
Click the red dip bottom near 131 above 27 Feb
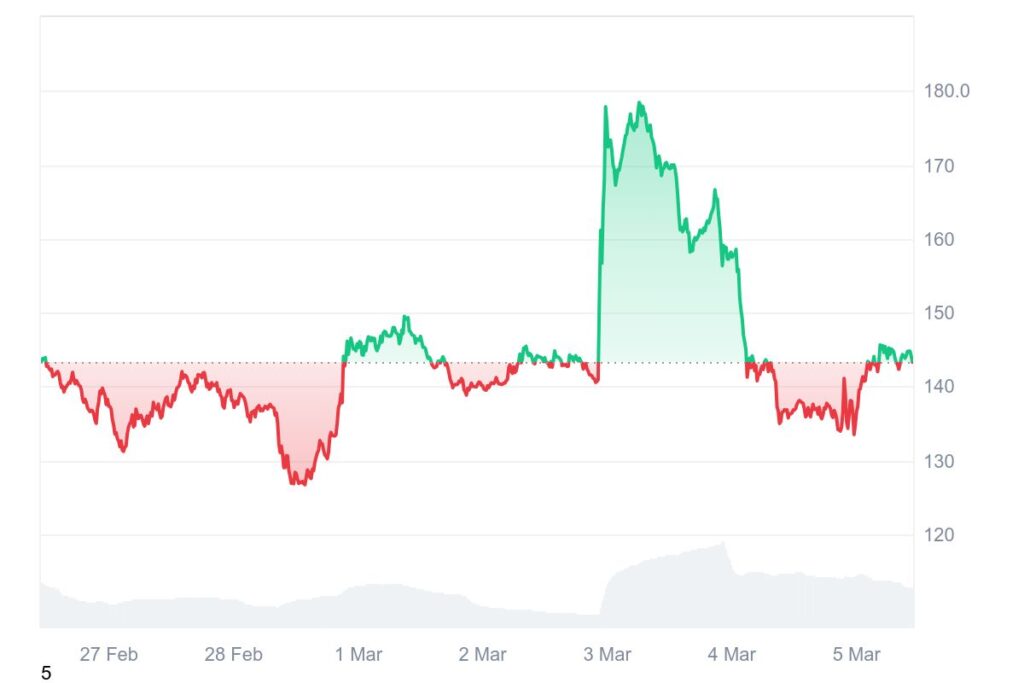123,450
